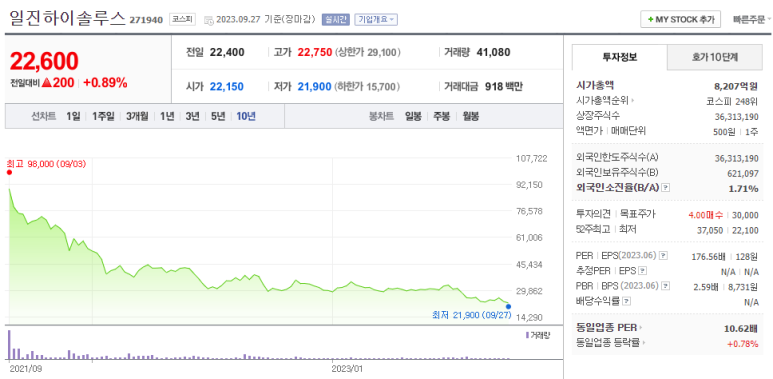Open the 시가총액순위 link
This screenshot has width=773, height=379.
pos(605,101)
